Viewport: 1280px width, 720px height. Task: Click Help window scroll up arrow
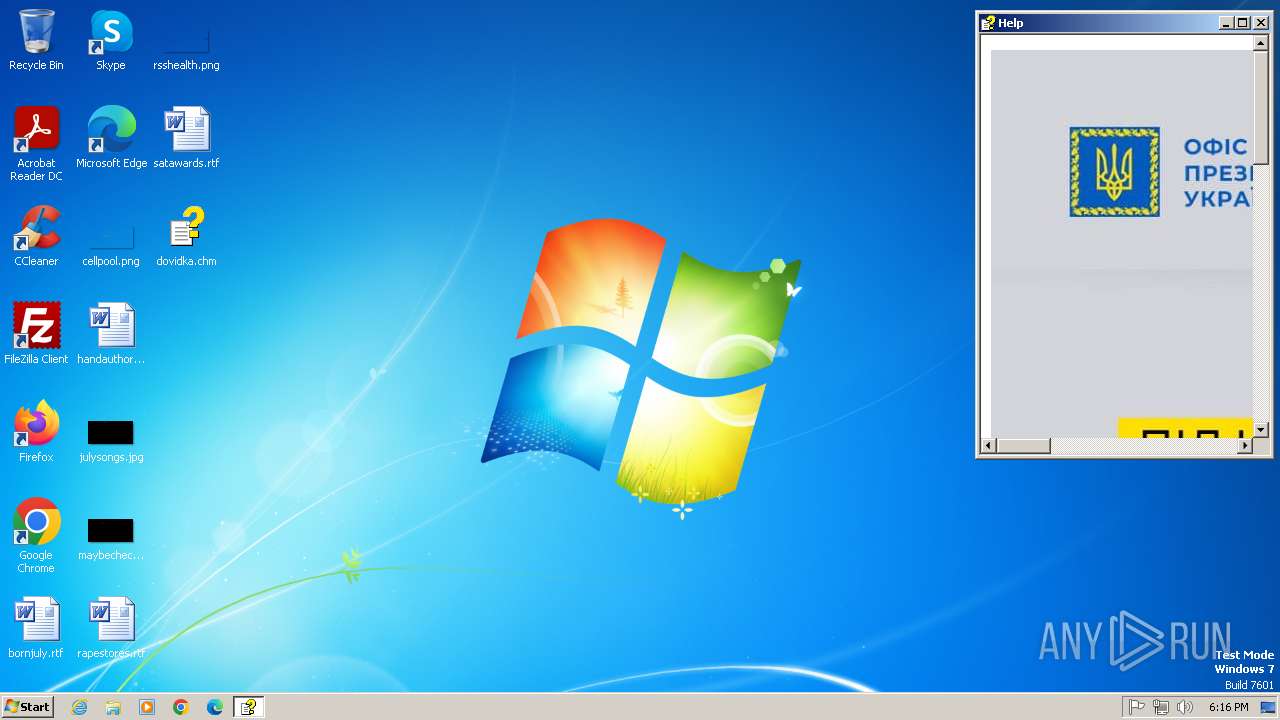pos(1261,44)
